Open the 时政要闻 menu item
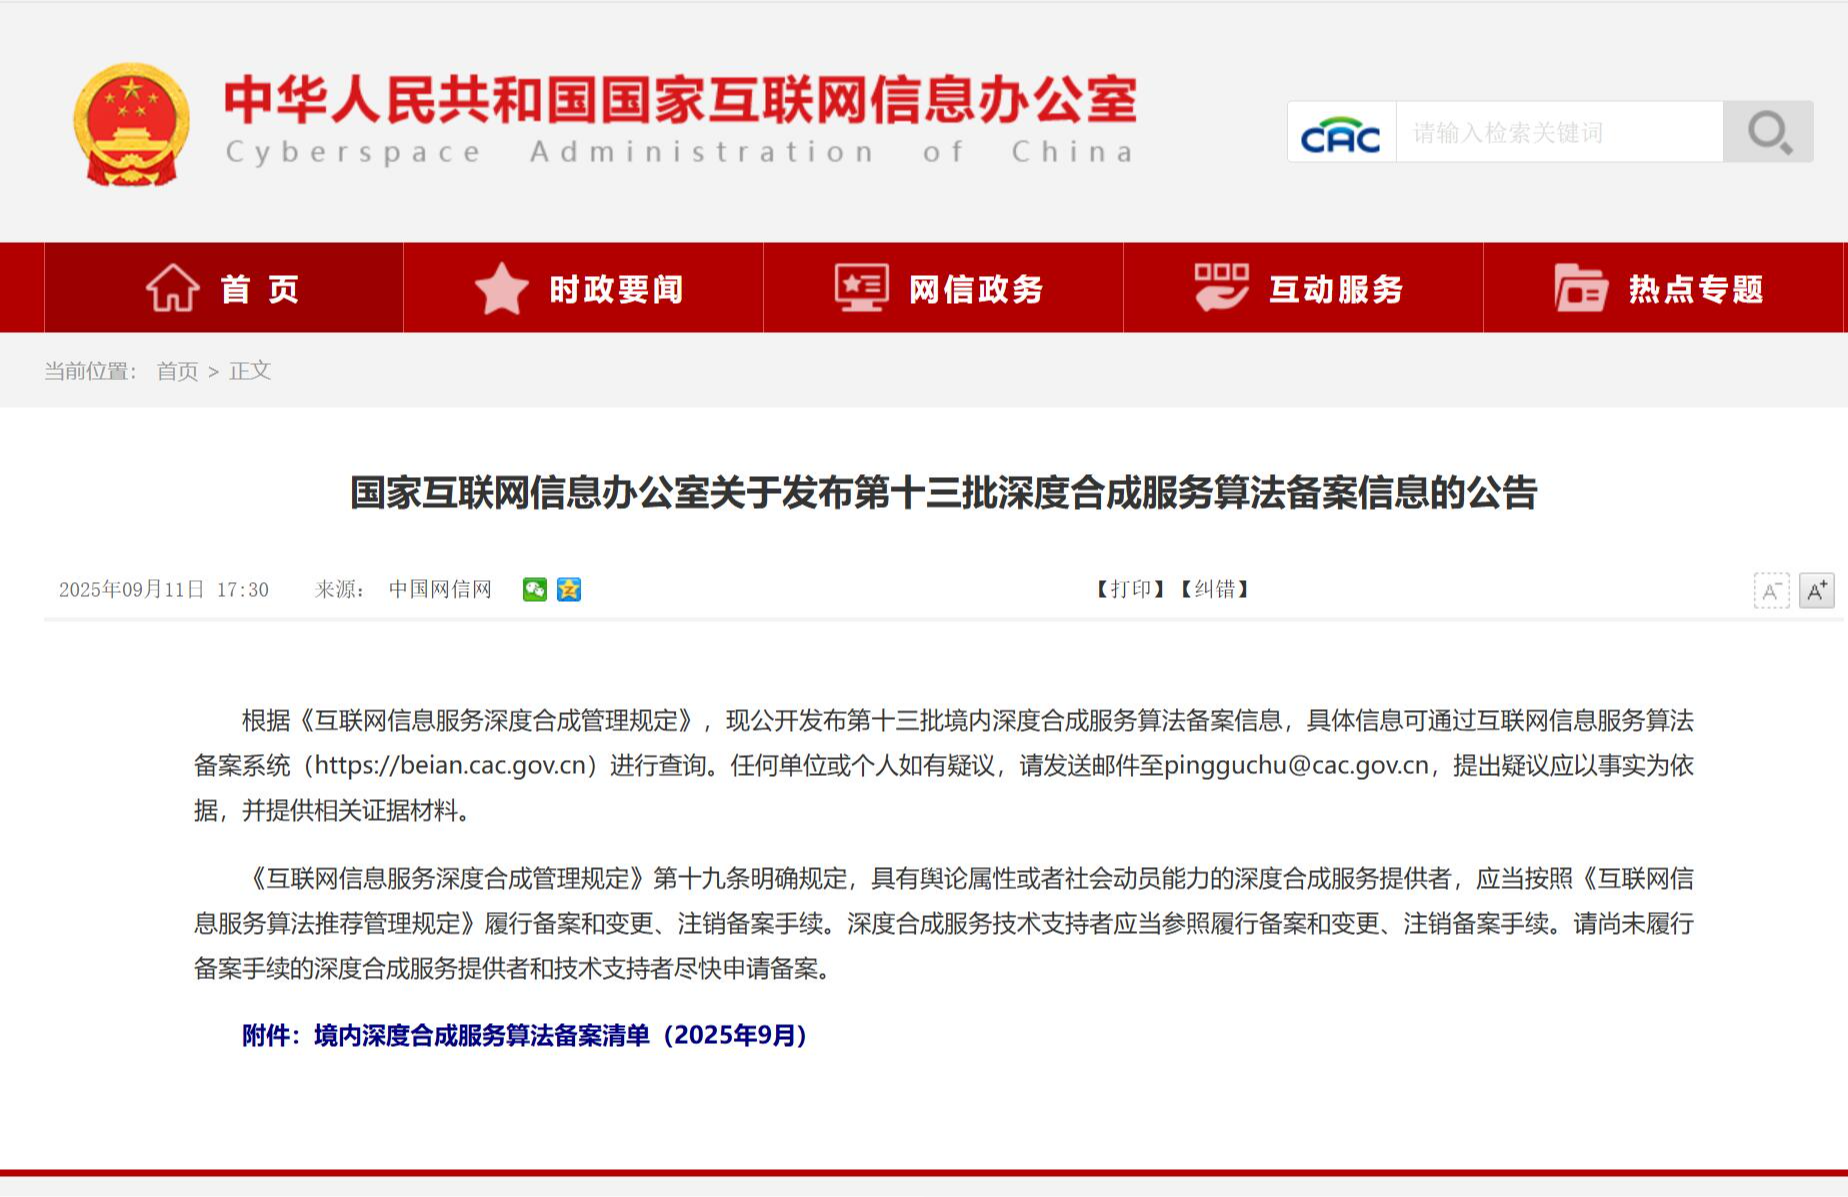Screen dimensions: 1848x1197 coord(616,289)
